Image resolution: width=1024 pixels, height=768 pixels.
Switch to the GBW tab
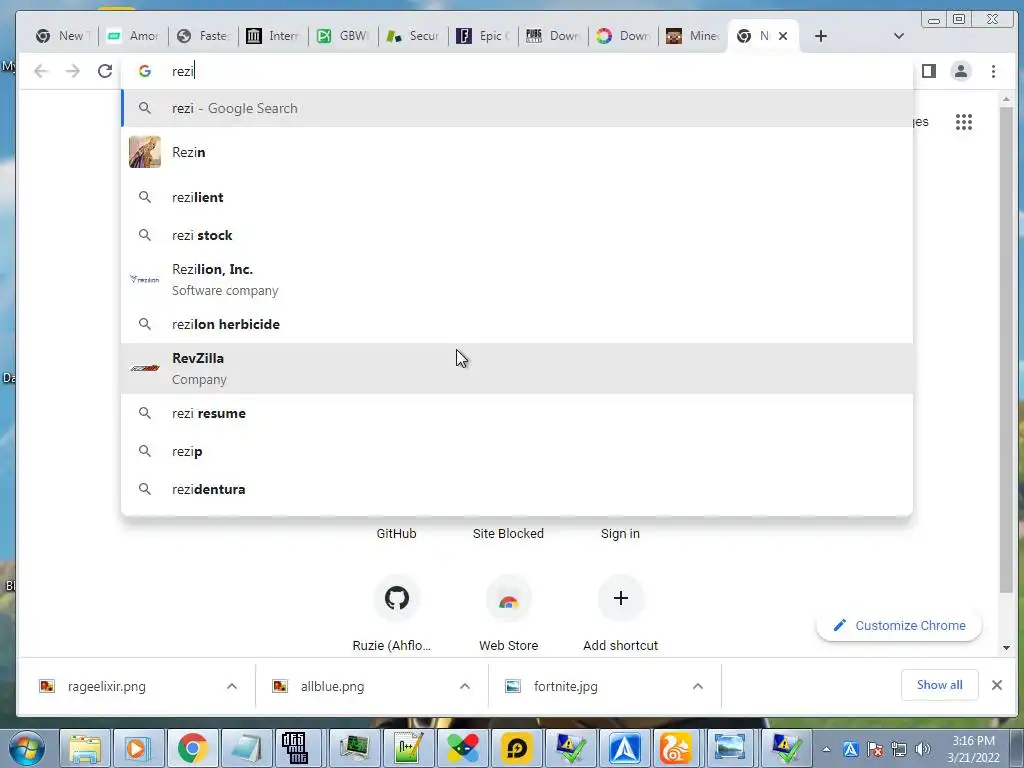coord(343,36)
